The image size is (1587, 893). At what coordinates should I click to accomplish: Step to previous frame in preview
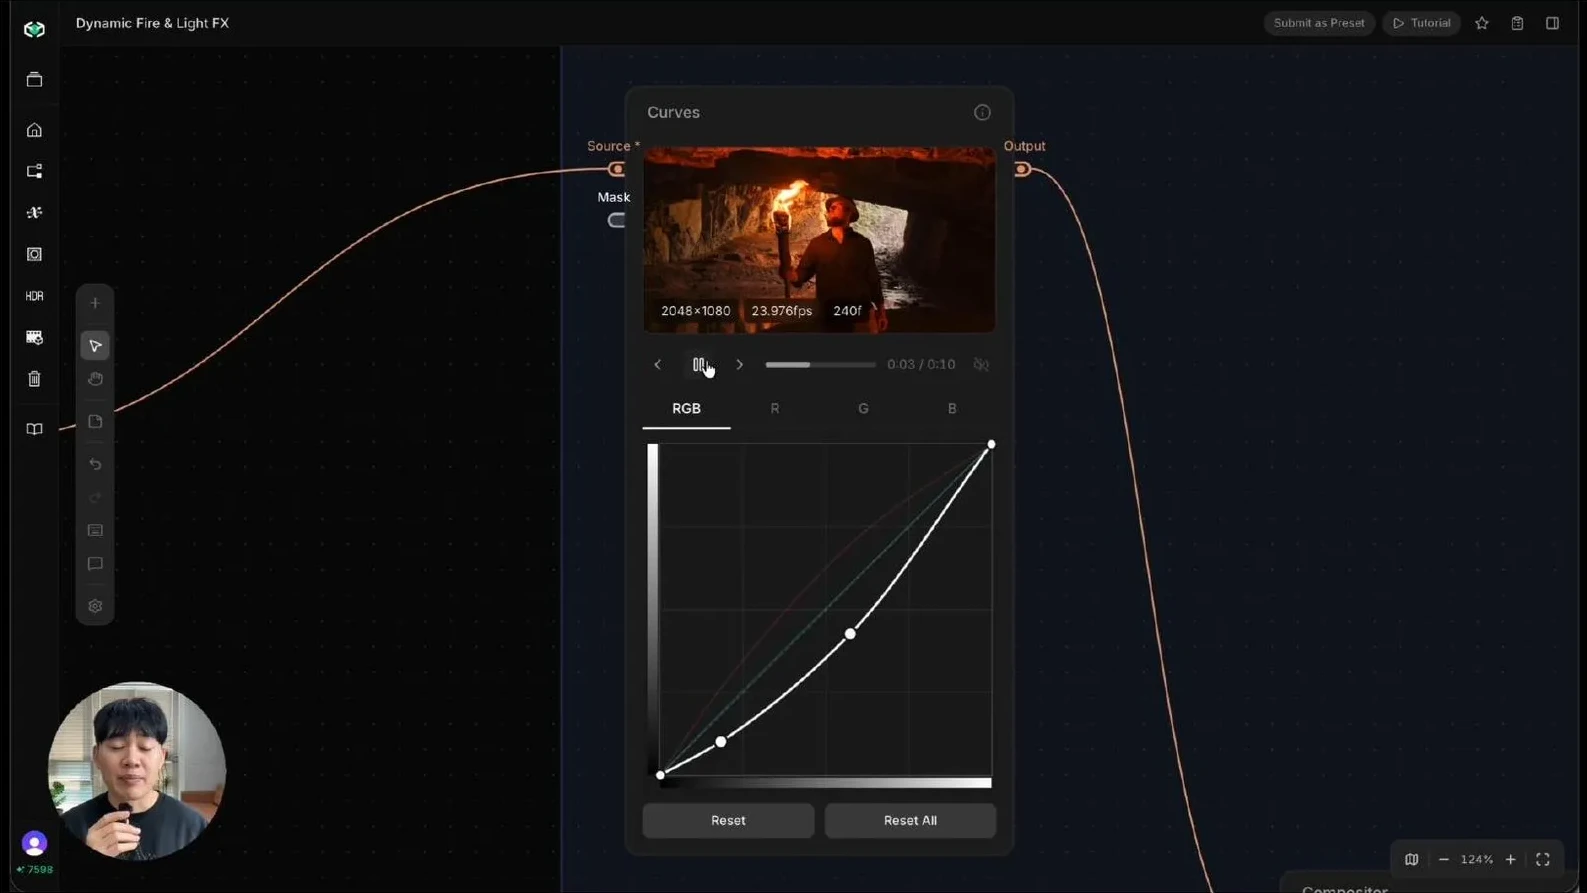pyautogui.click(x=657, y=365)
